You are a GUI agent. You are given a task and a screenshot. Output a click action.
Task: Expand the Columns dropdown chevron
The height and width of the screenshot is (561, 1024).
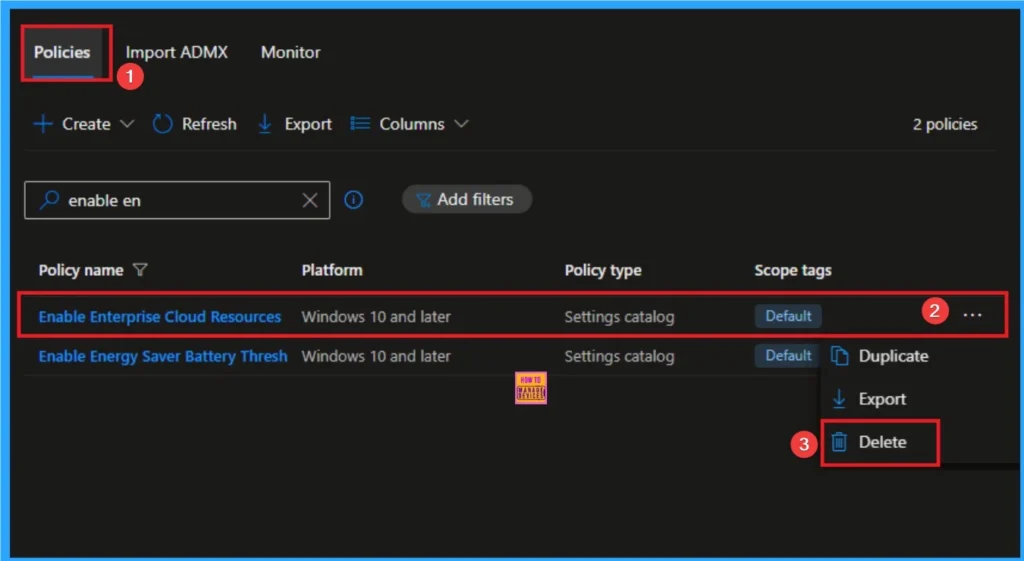tap(461, 124)
